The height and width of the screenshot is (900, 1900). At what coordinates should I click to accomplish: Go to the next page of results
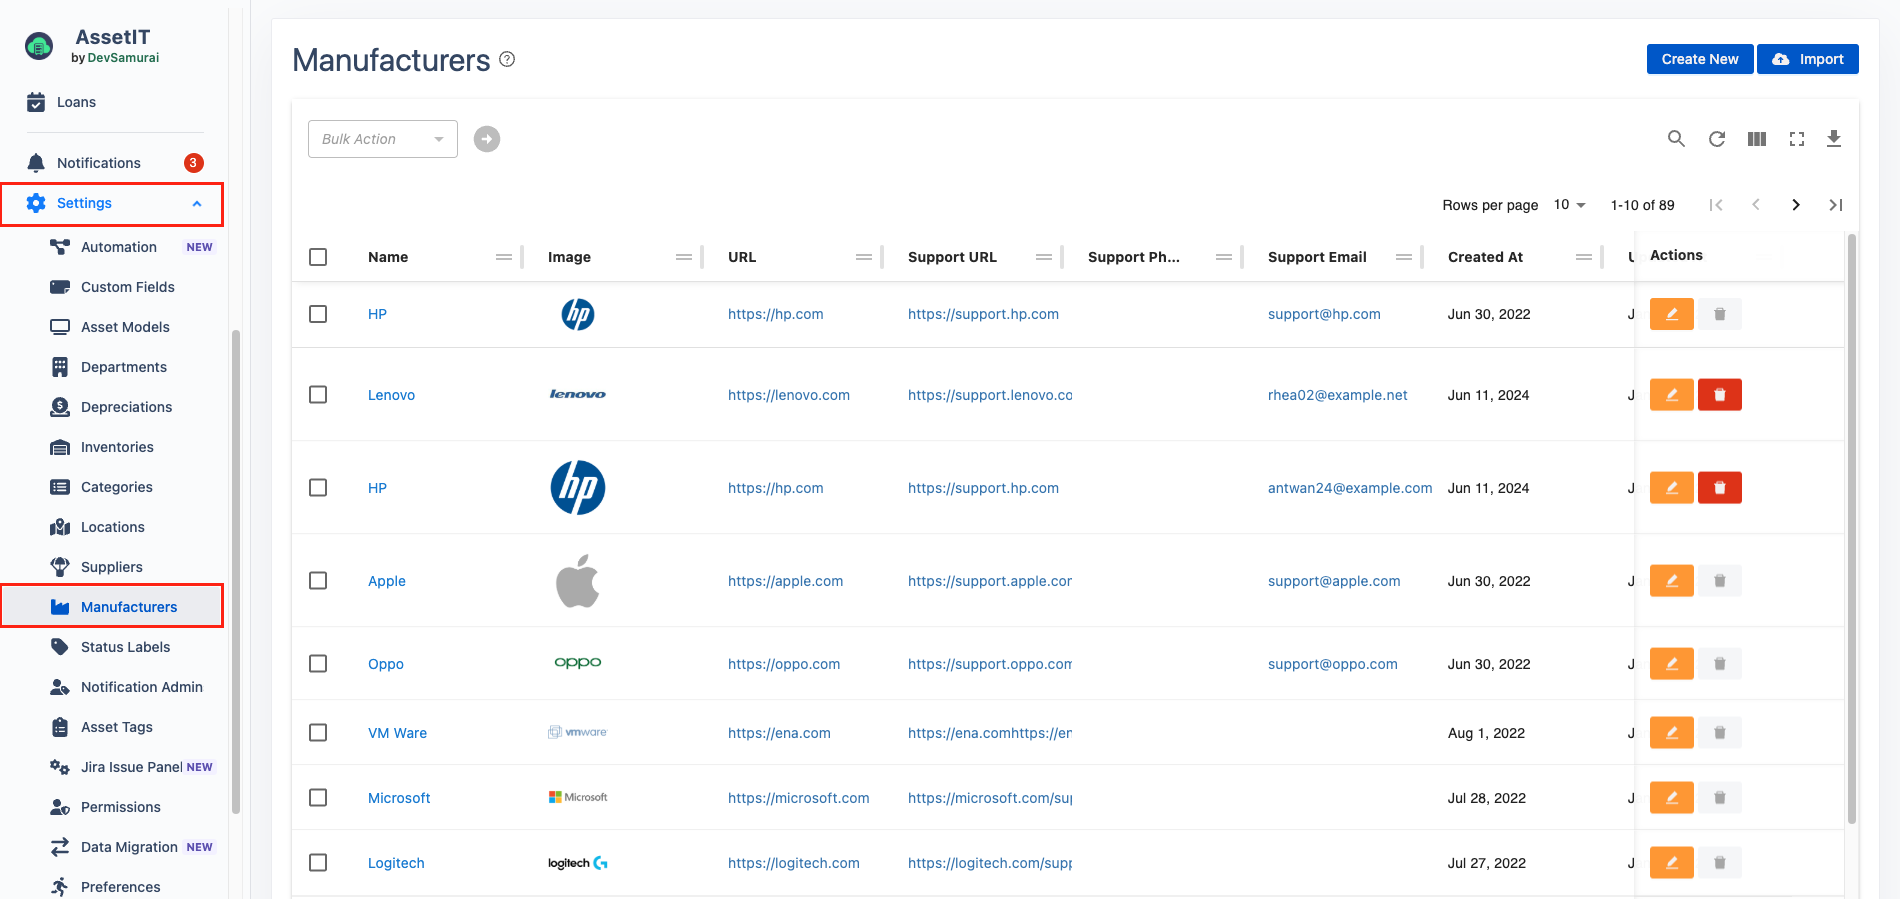1795,205
